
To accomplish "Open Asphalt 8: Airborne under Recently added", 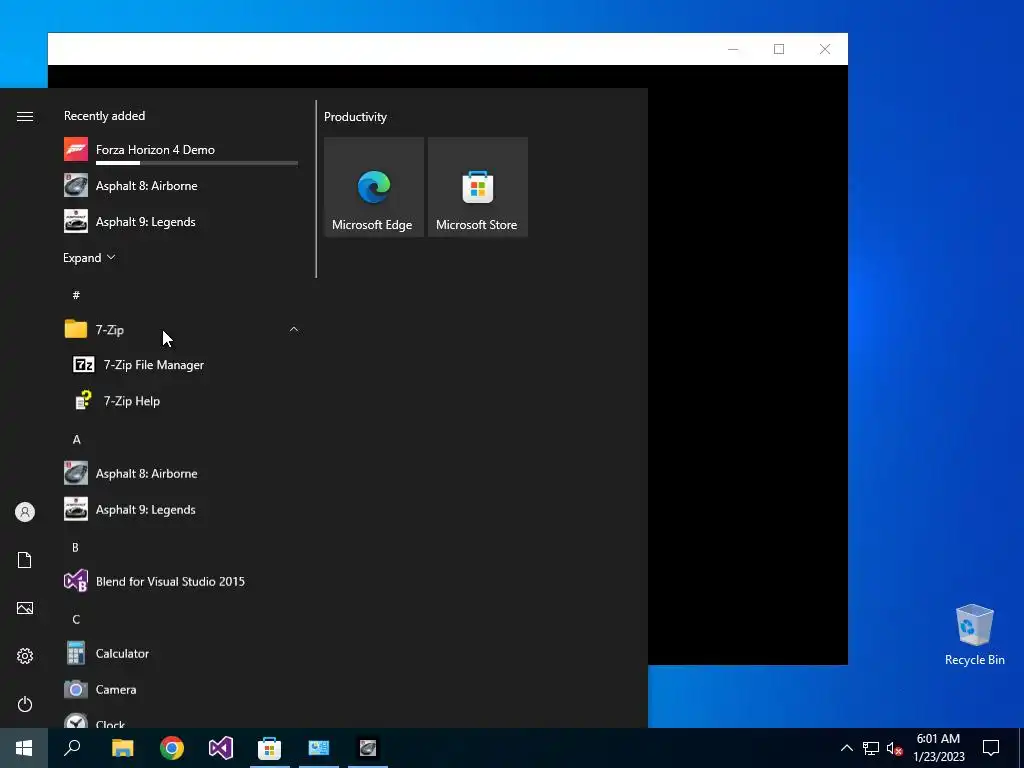I will [x=181, y=185].
